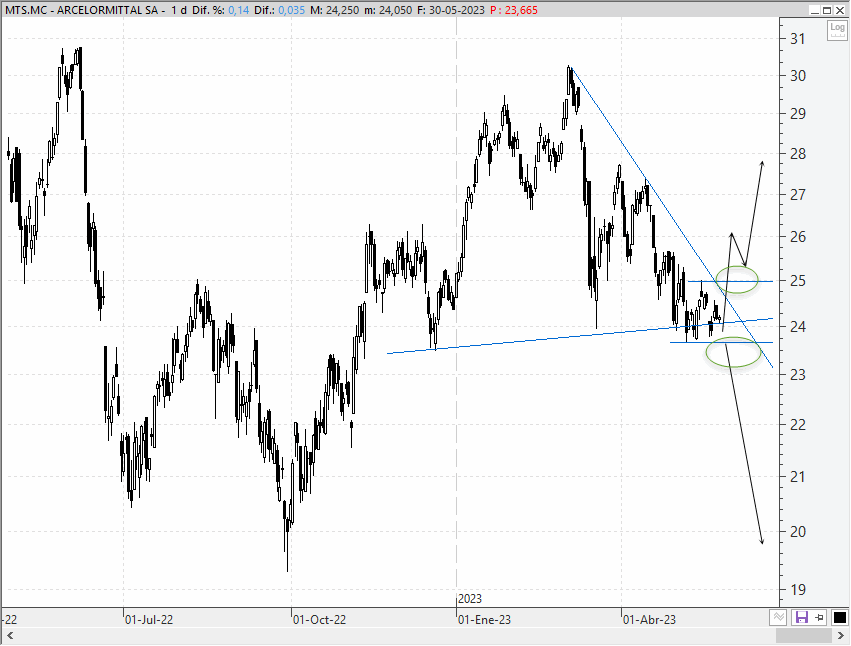Click price axis value 29
851x646 pixels.
pyautogui.click(x=798, y=114)
